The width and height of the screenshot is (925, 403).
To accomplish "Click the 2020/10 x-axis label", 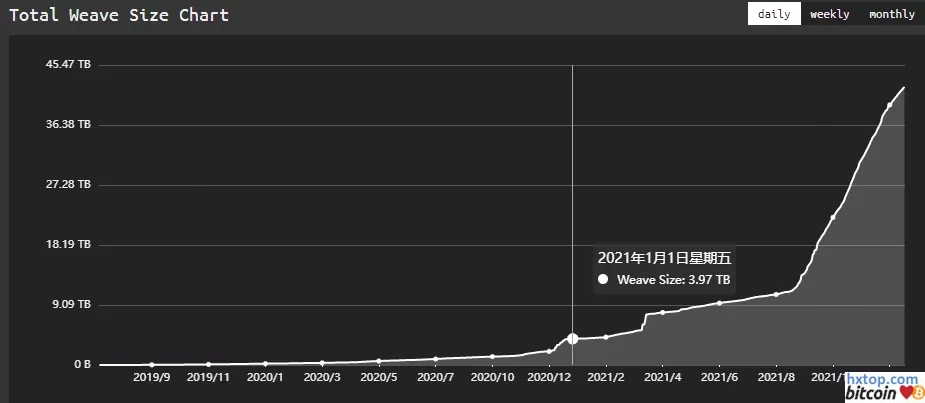I will point(492,378).
